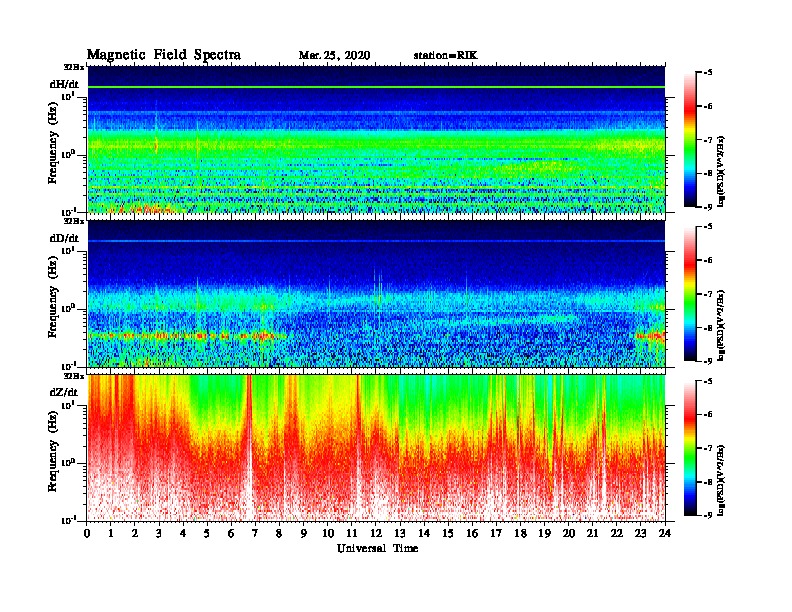This screenshot has width=792, height=612.
Task: Click the hour "19" tick label
Action: (544, 533)
